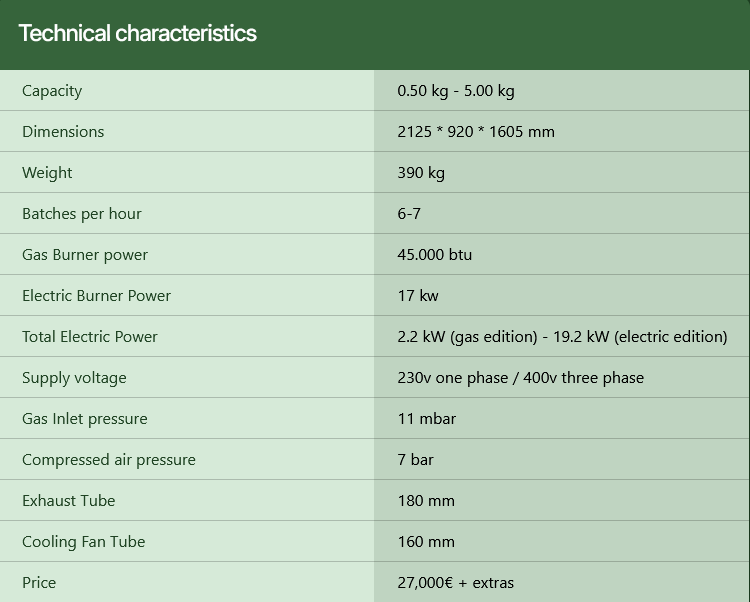
Task: Click the Electric Burner Power label
Action: 96,296
